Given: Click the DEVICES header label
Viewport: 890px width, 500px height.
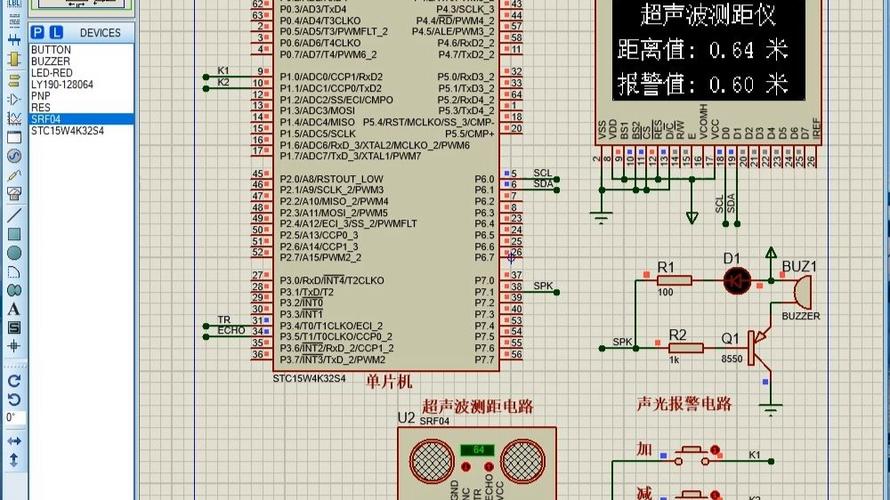Looking at the screenshot, I should (x=100, y=33).
